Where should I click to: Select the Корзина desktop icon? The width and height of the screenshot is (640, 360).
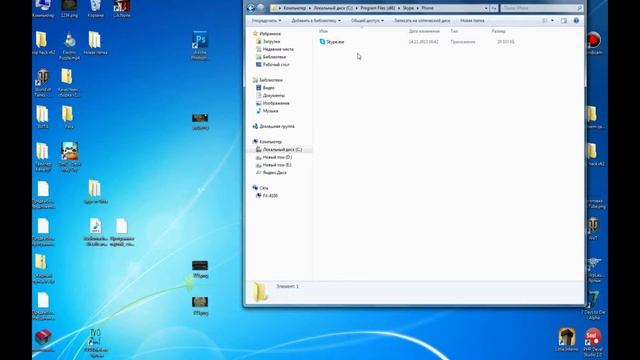click(x=96, y=9)
